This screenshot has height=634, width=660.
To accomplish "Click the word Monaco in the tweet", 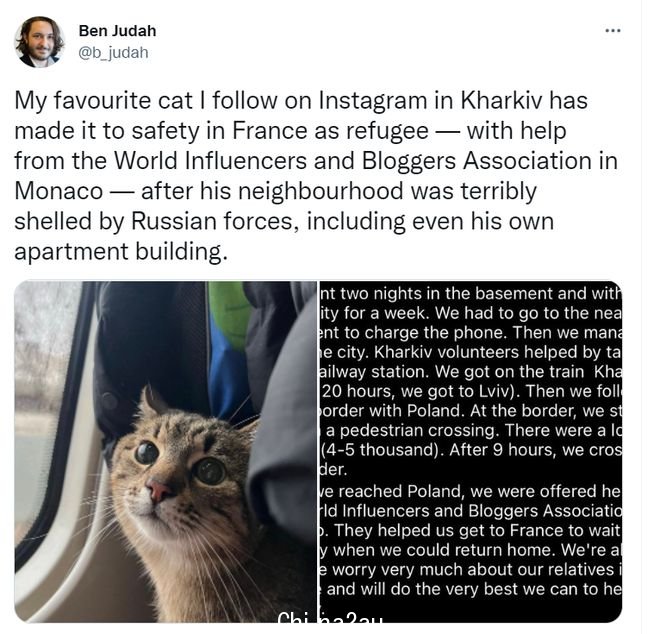I will click(x=59, y=191).
